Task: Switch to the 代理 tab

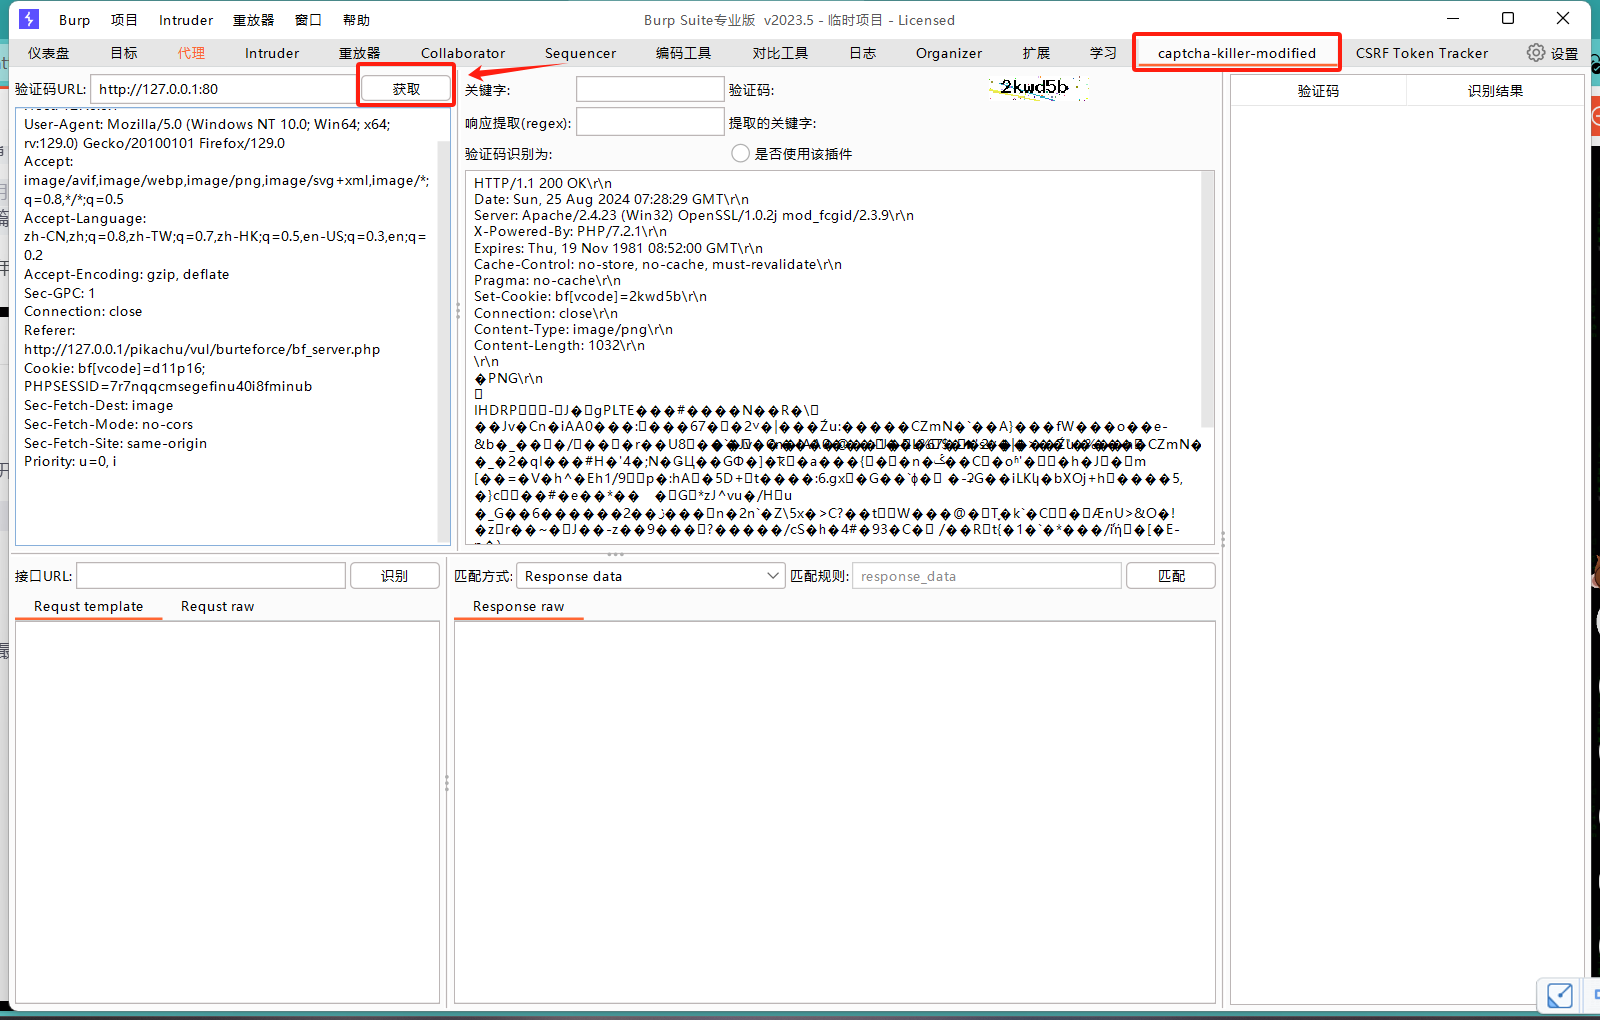Action: coord(191,53)
